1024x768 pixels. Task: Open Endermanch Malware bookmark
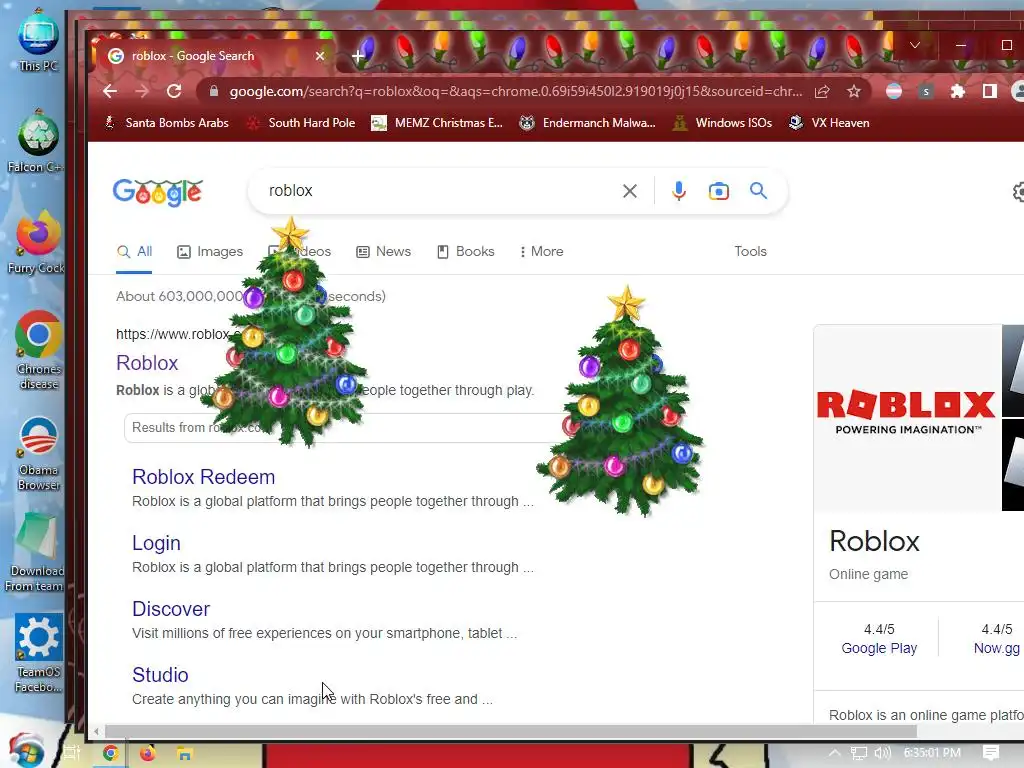[x=588, y=123]
